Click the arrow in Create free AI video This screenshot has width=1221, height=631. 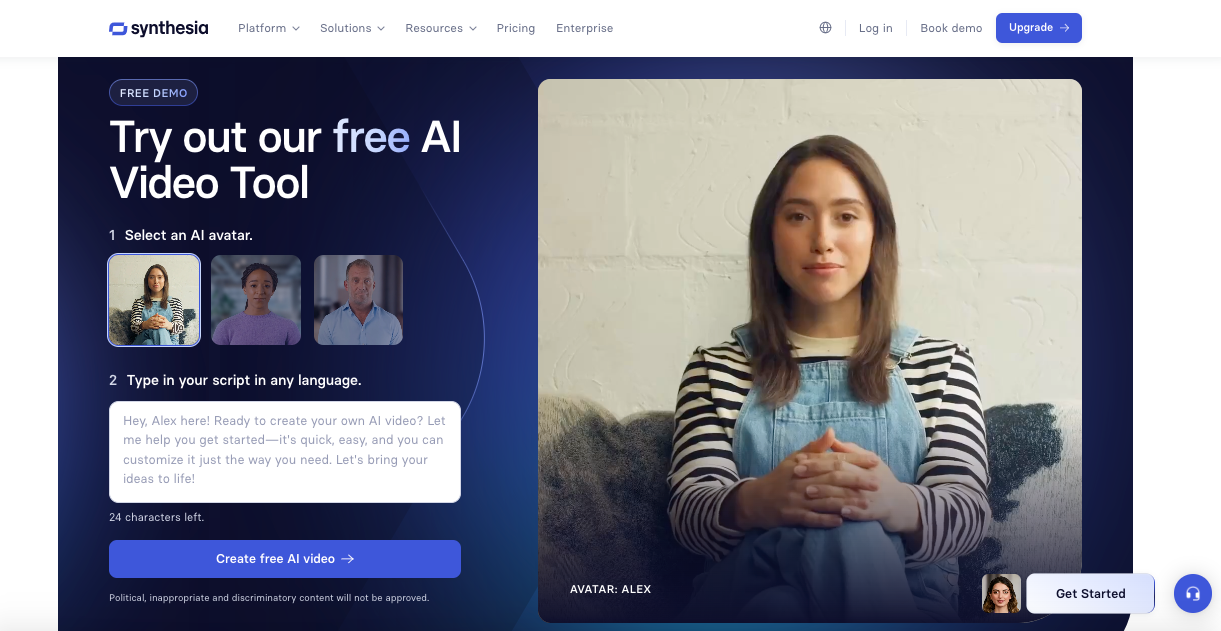tap(348, 559)
